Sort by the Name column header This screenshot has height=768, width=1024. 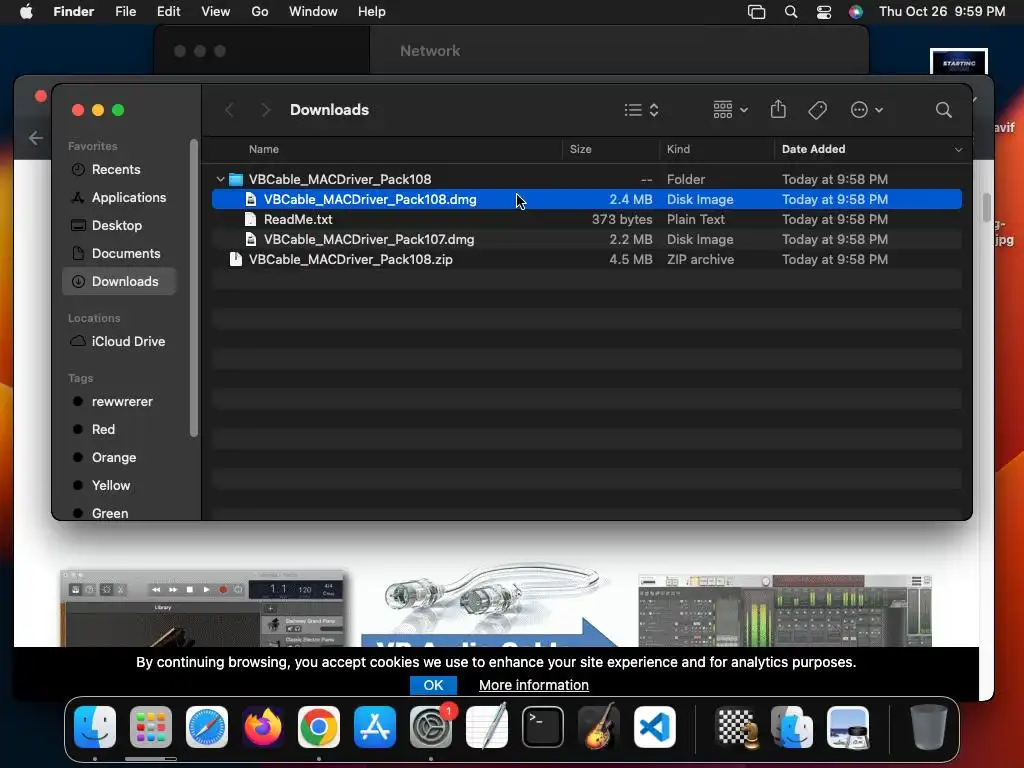tap(263, 149)
